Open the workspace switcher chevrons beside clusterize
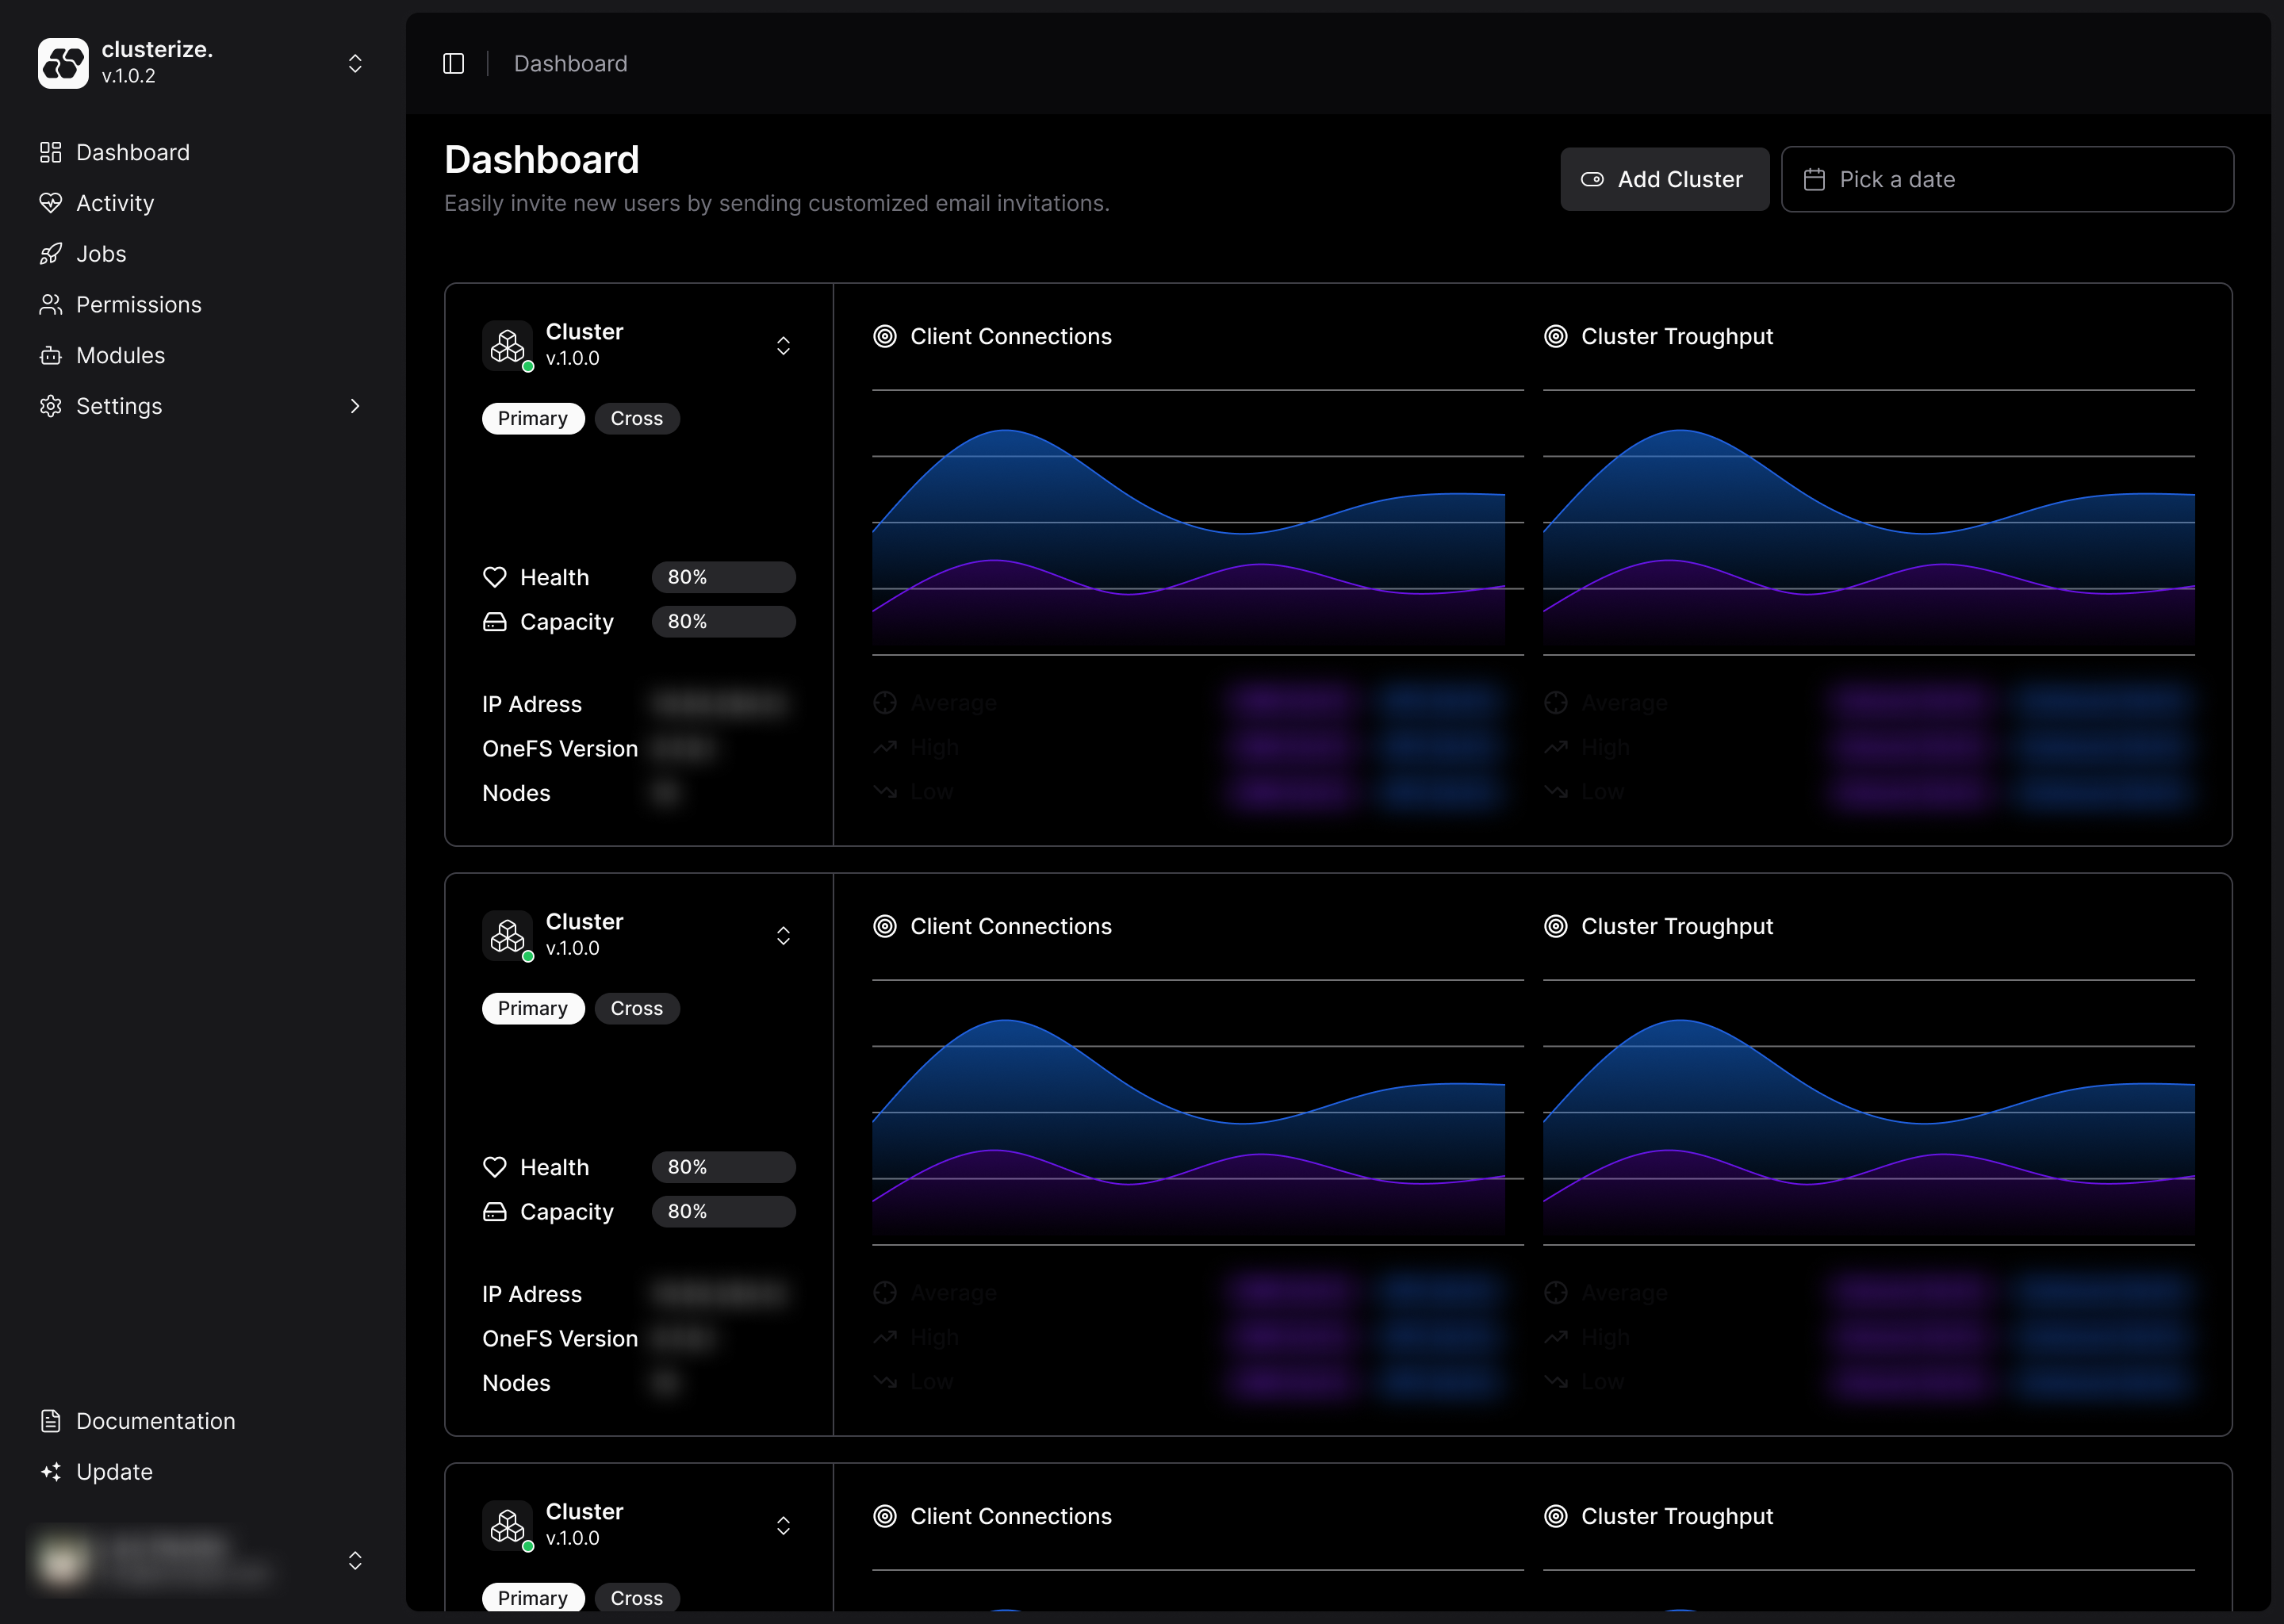The height and width of the screenshot is (1624, 2284). click(355, 63)
